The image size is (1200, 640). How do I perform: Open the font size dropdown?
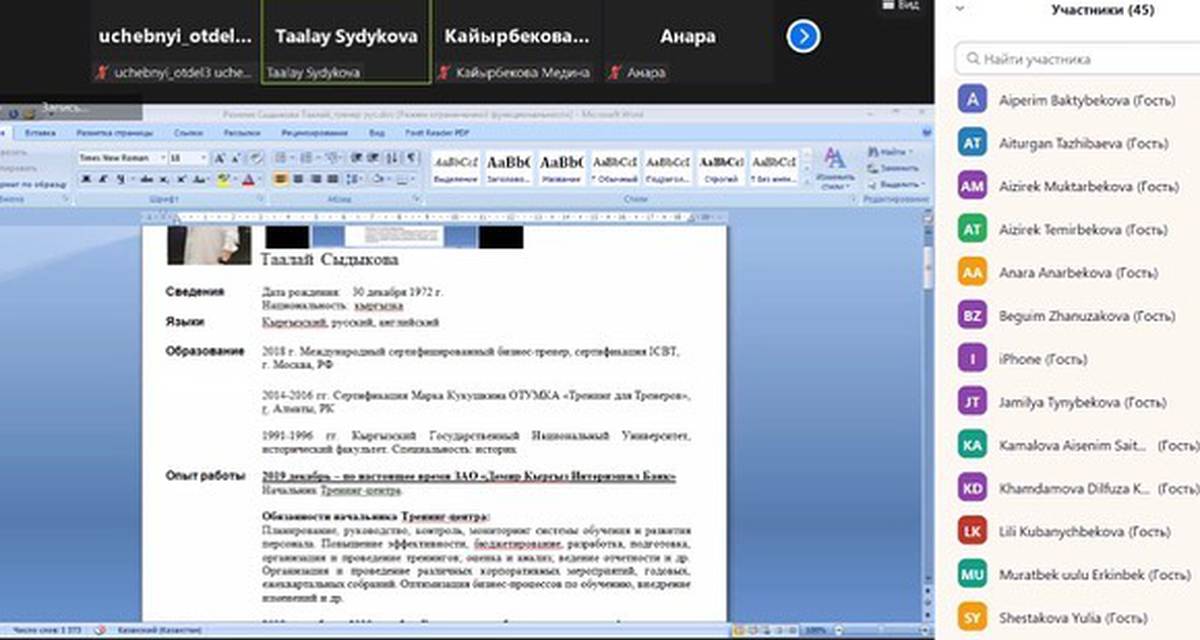click(203, 158)
